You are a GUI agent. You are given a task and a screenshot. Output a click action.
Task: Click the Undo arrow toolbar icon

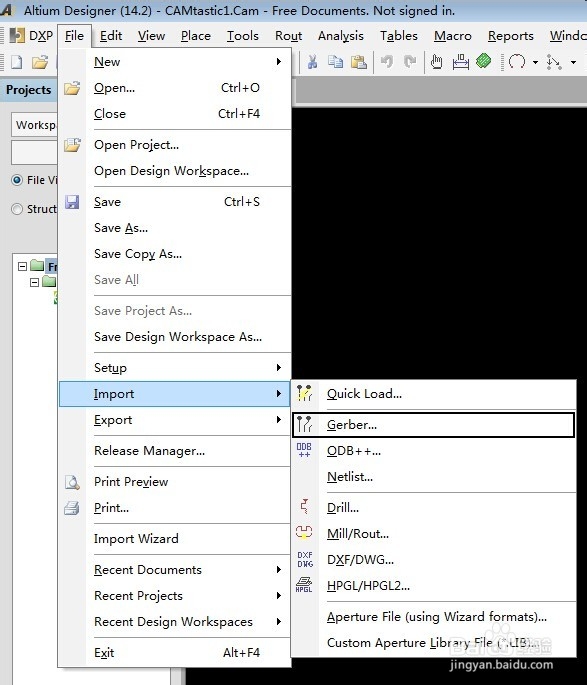point(387,62)
